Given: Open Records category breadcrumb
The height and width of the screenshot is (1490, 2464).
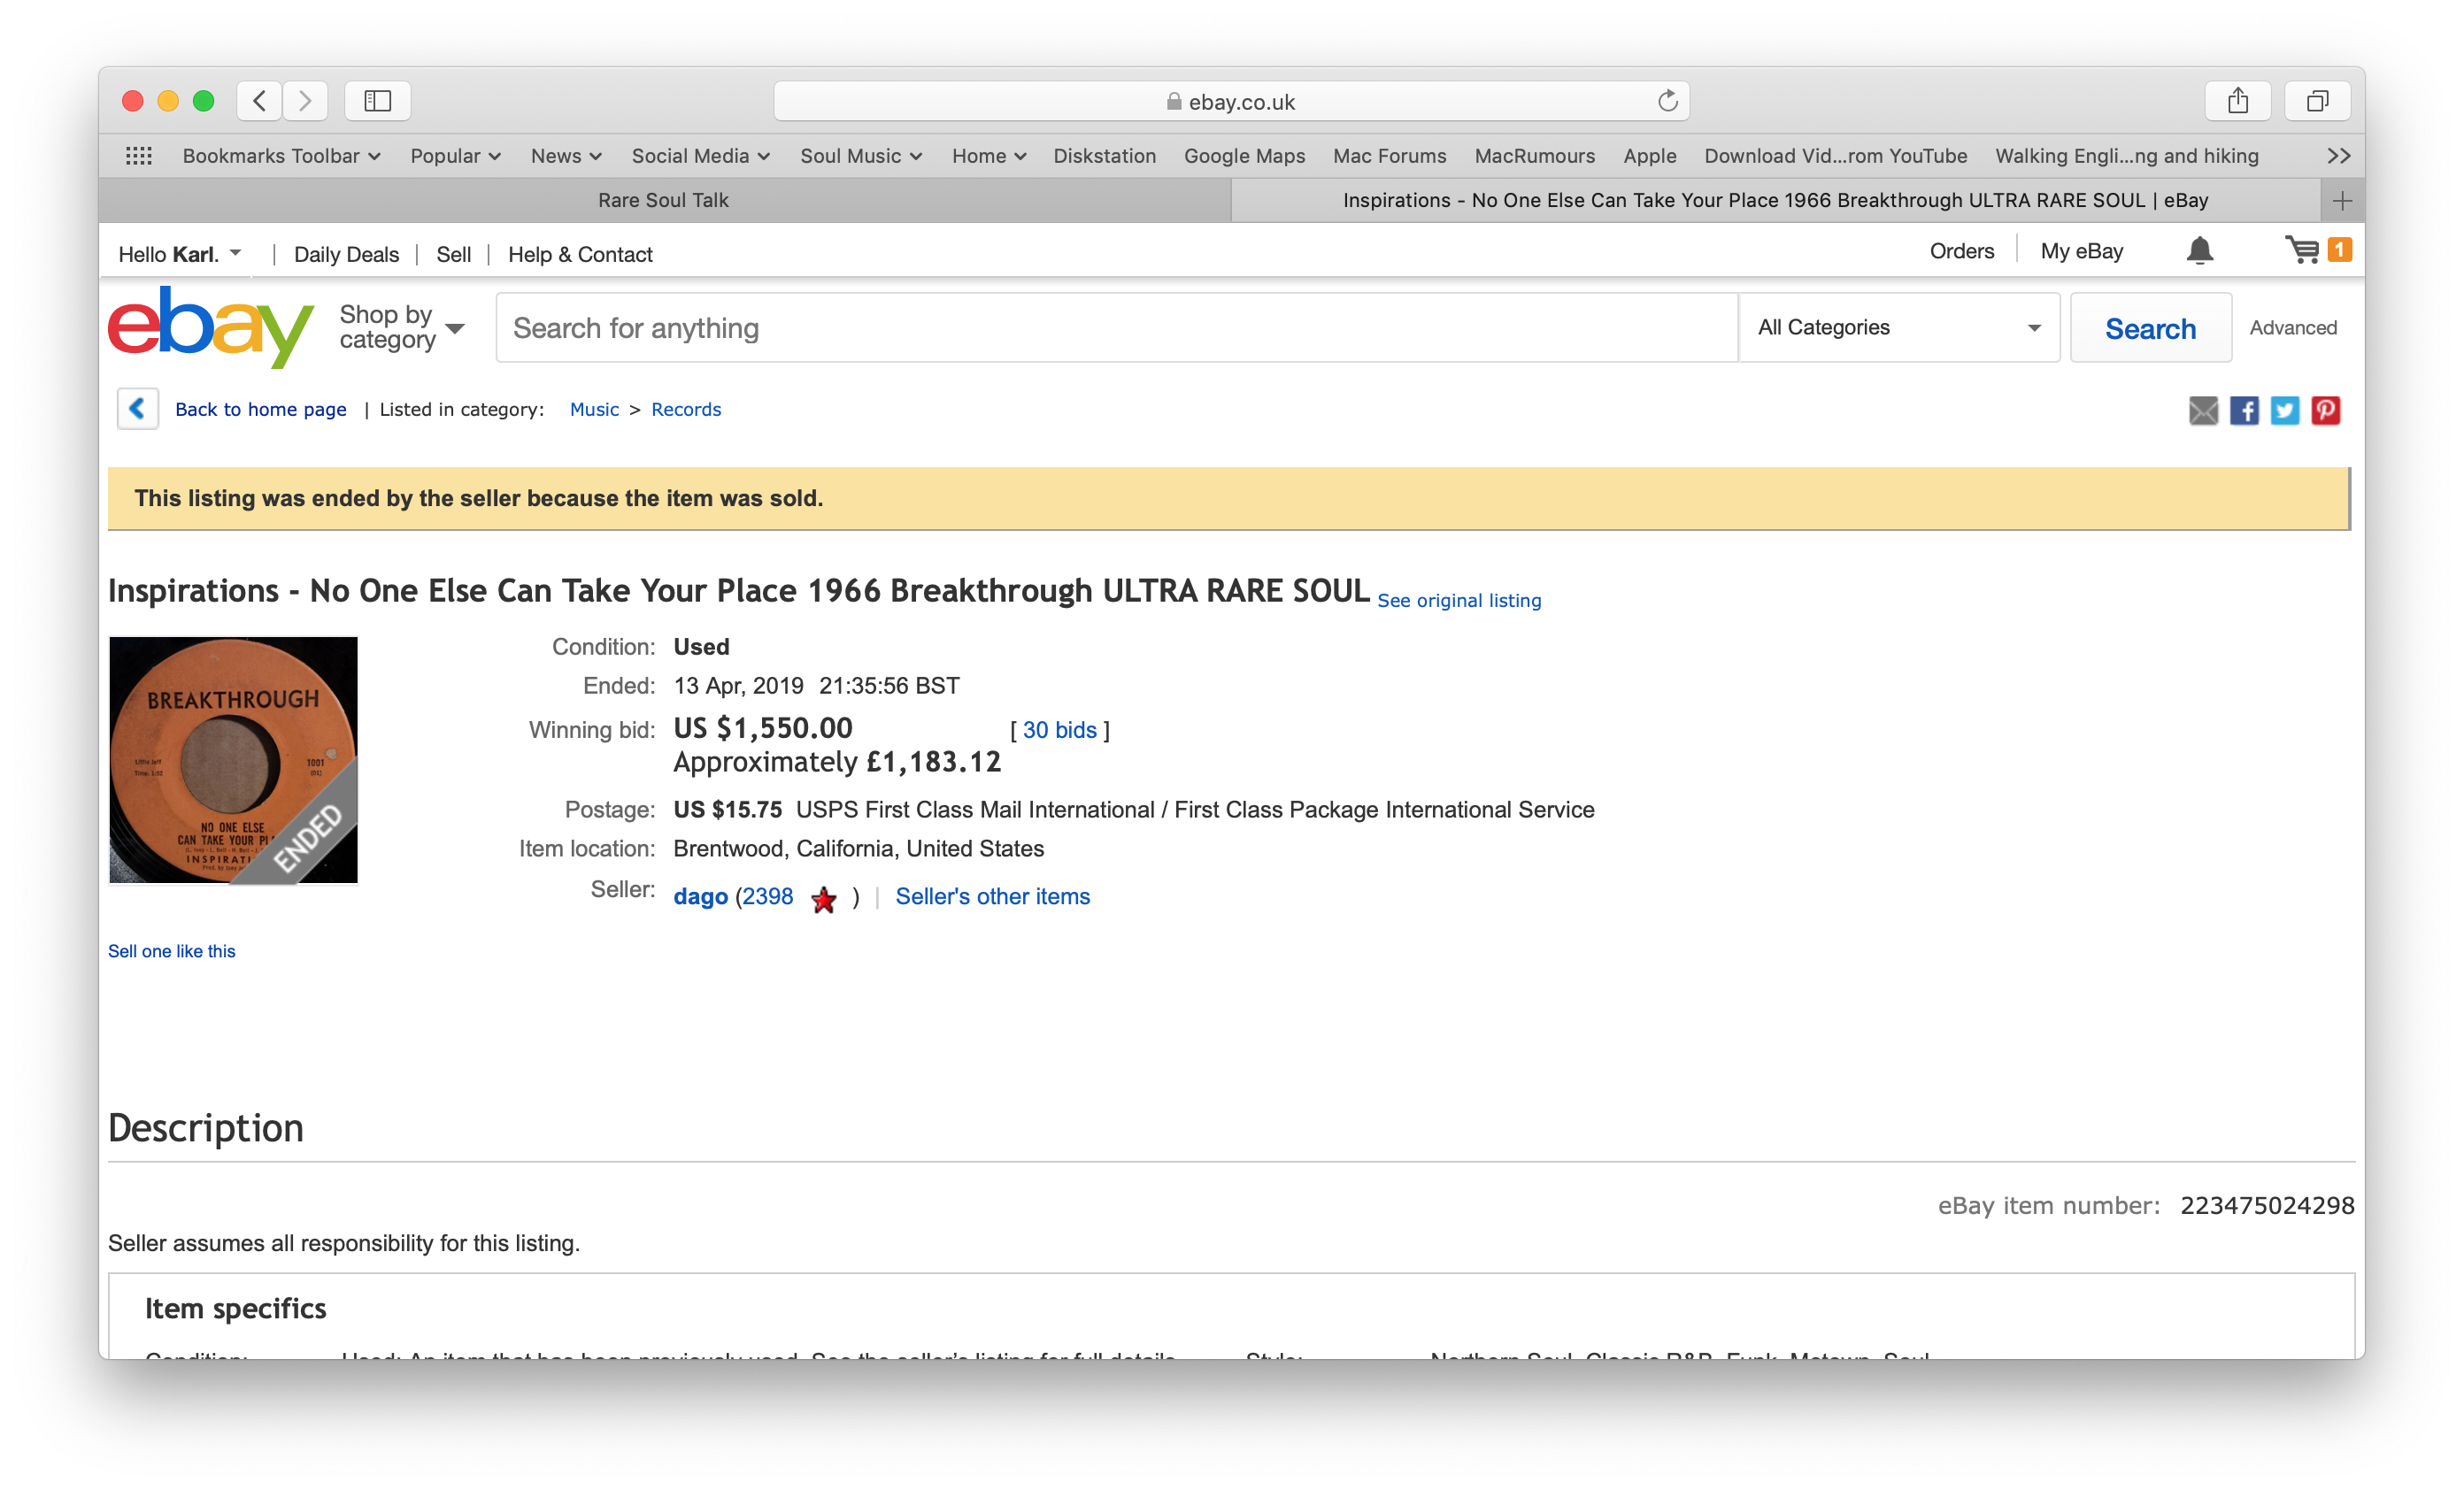Looking at the screenshot, I should [x=686, y=409].
